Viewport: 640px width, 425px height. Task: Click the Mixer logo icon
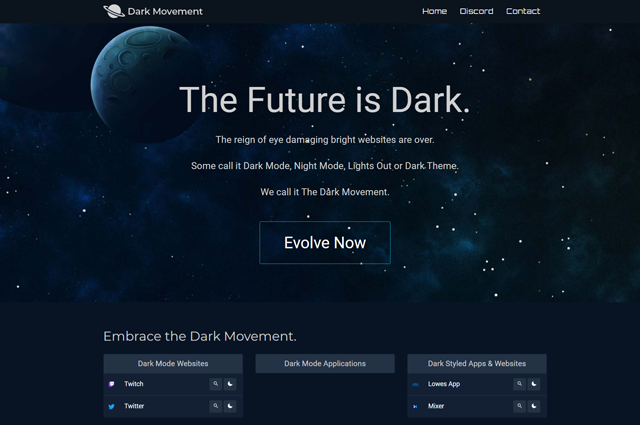415,406
